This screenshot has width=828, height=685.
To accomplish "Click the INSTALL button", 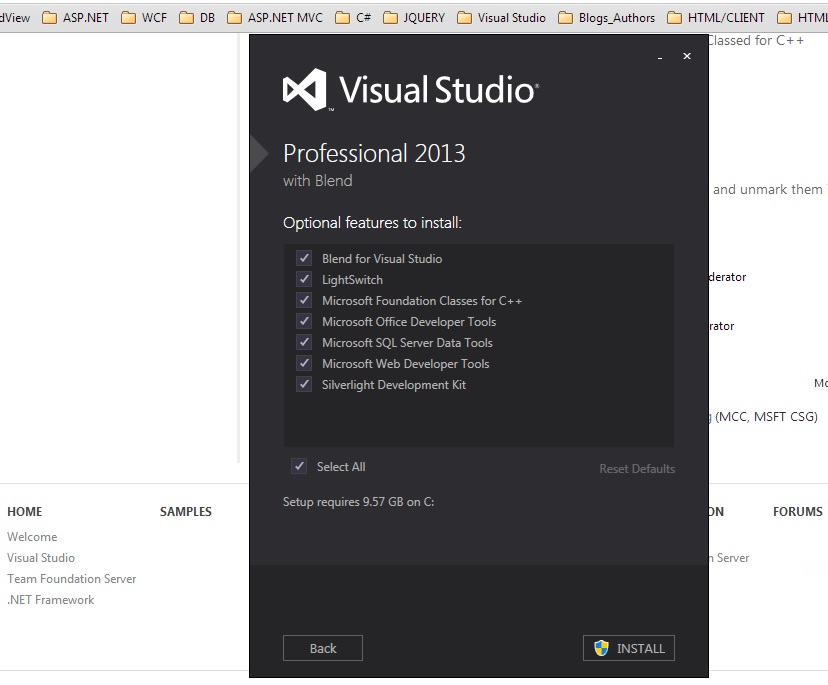I will [x=628, y=648].
